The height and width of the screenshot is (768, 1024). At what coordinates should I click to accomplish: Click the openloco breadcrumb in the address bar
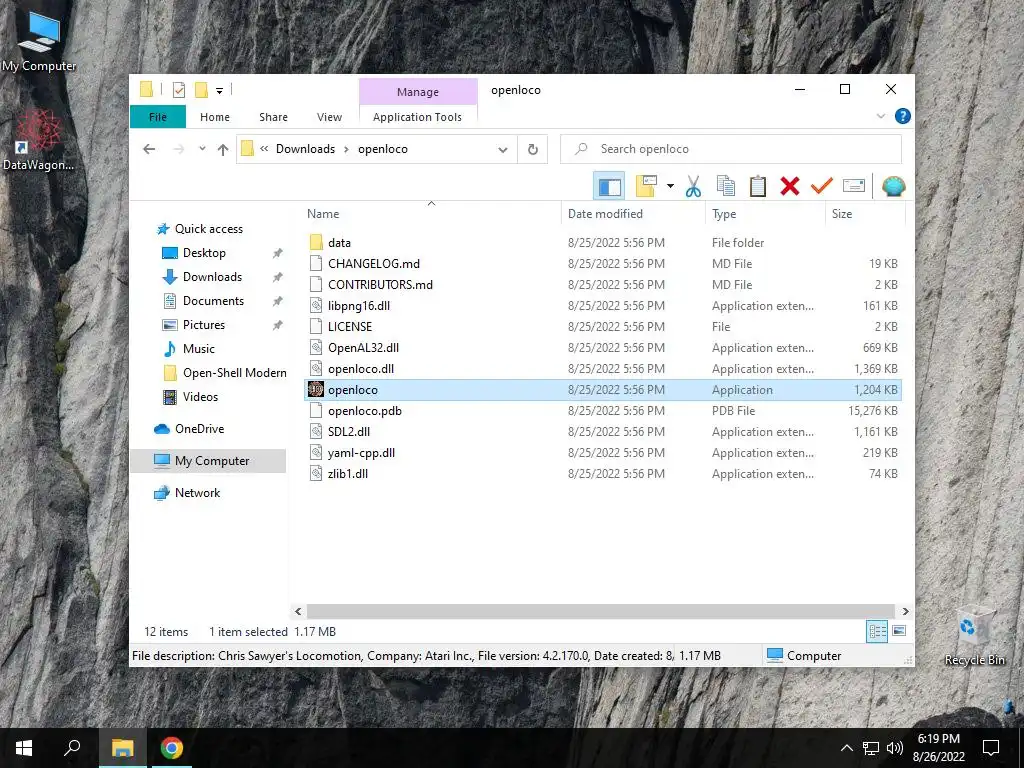(x=383, y=149)
